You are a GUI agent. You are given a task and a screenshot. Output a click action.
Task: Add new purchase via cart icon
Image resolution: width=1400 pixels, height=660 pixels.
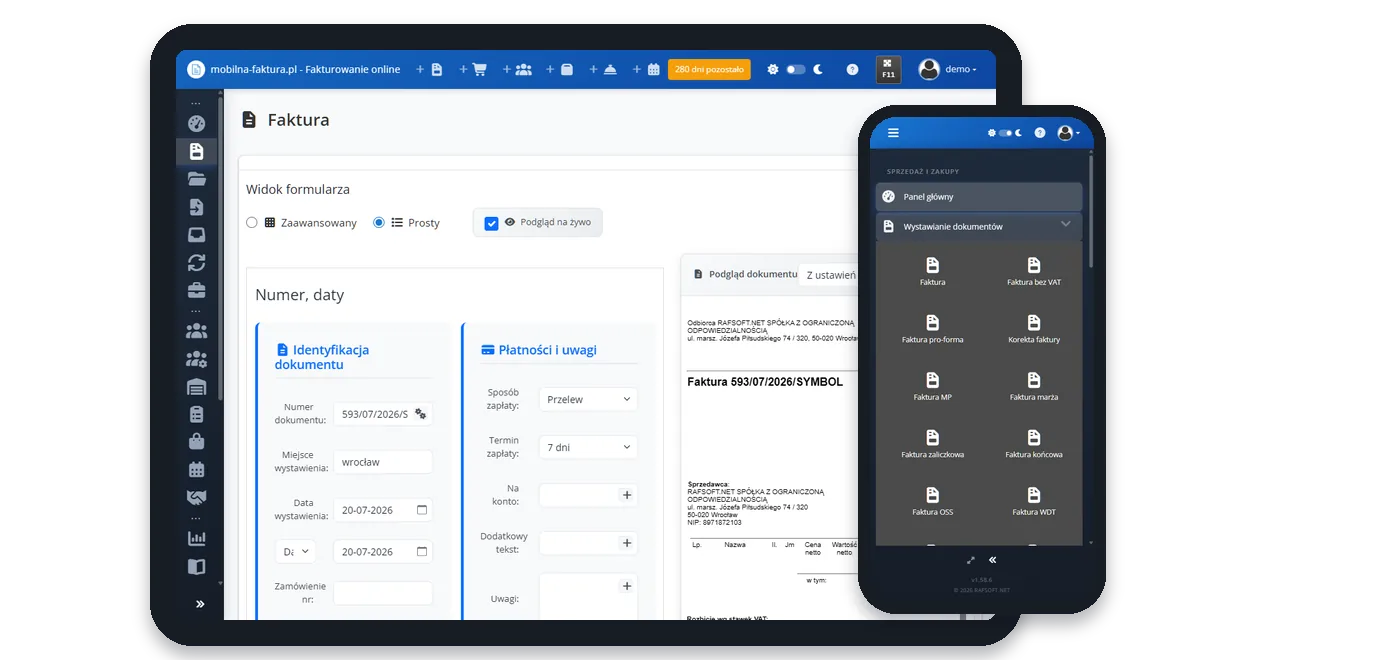pos(473,69)
